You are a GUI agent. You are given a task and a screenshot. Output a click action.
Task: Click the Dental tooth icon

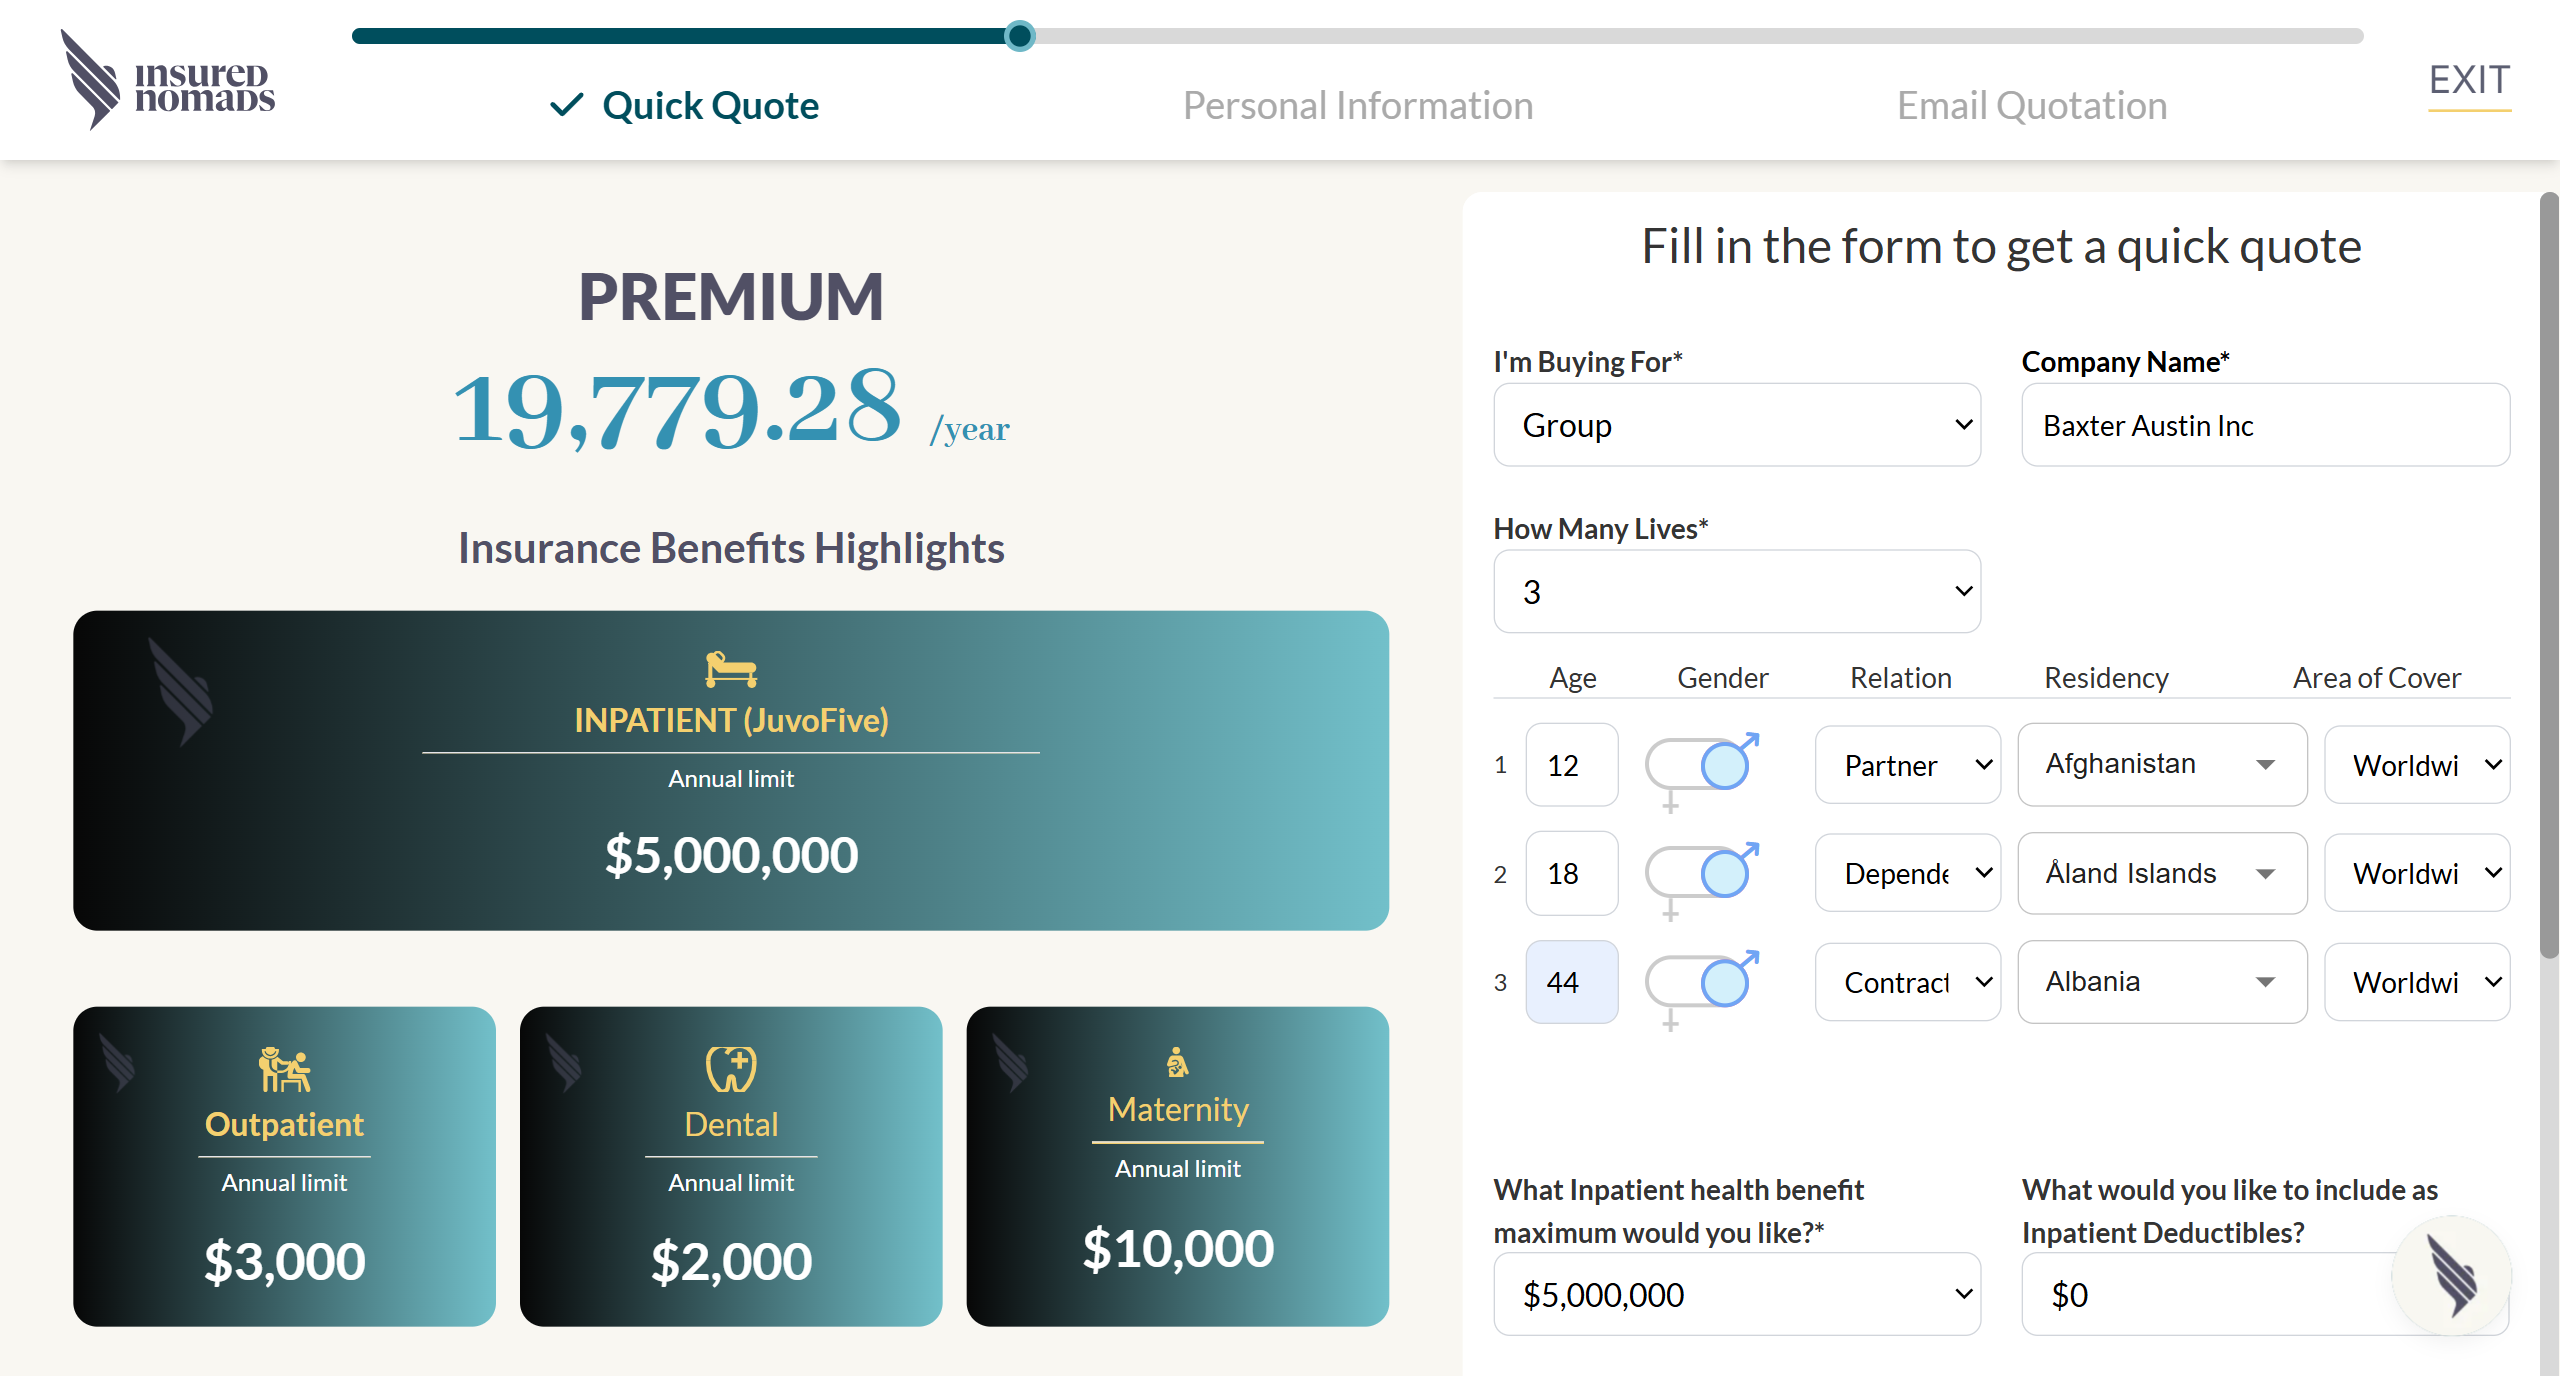tap(731, 1069)
